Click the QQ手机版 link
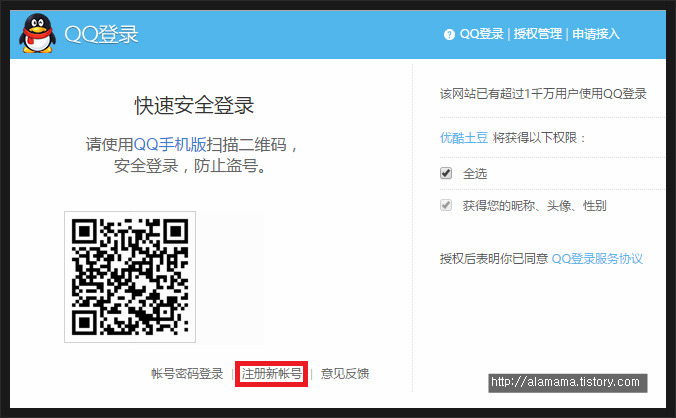Screen dimensions: 676x418 point(170,144)
